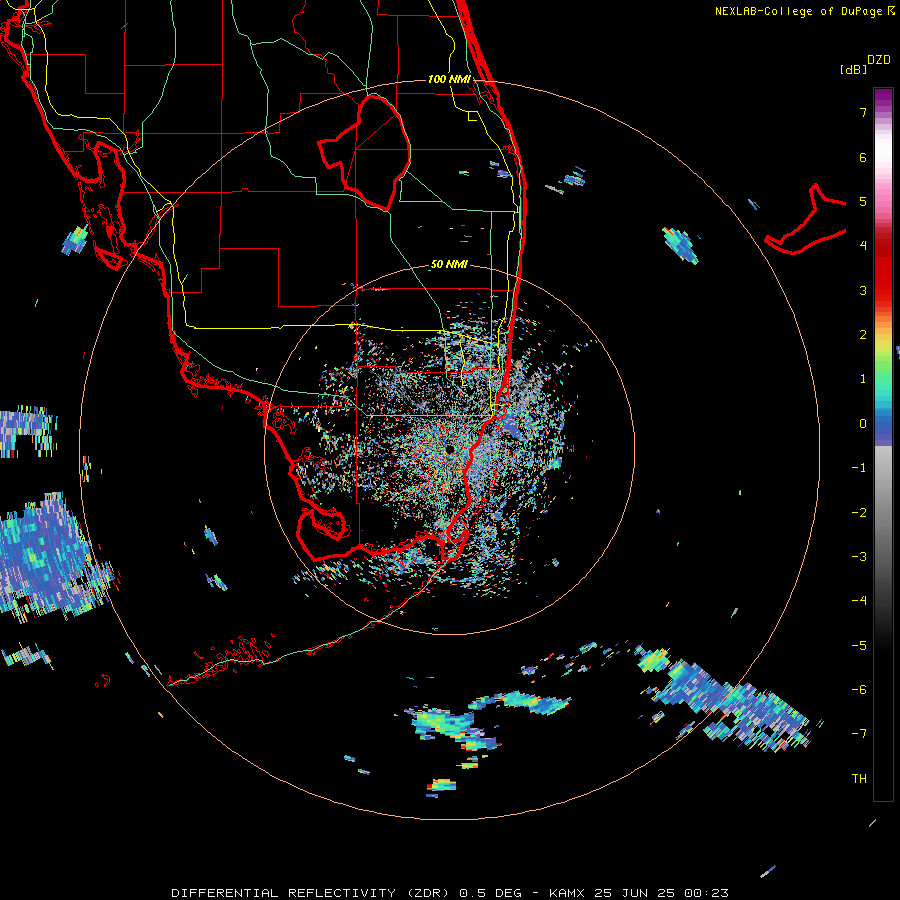Click the 50 NMI range ring label

click(449, 265)
